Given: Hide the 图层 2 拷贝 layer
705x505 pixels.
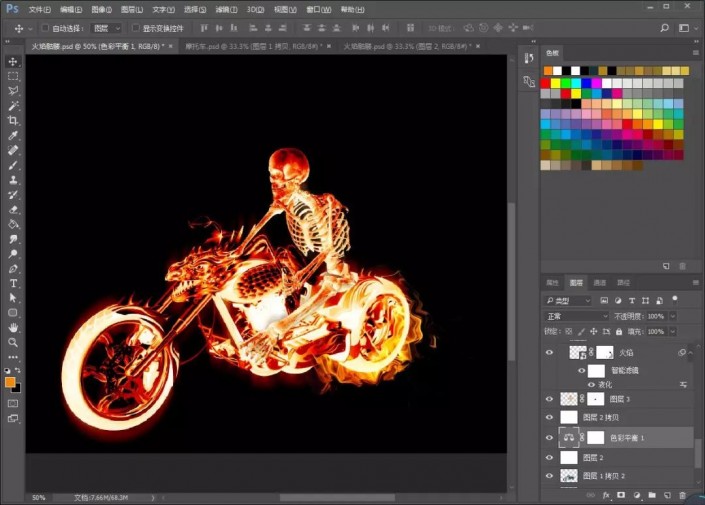Looking at the screenshot, I should click(x=549, y=417).
